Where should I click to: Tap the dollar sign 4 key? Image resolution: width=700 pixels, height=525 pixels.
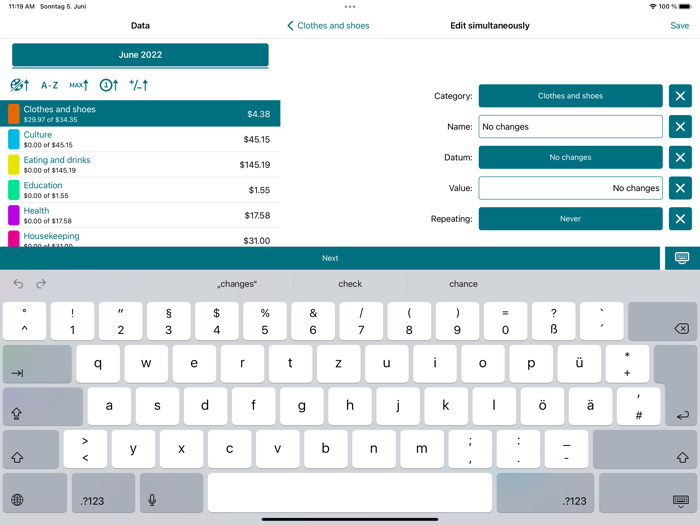217,321
